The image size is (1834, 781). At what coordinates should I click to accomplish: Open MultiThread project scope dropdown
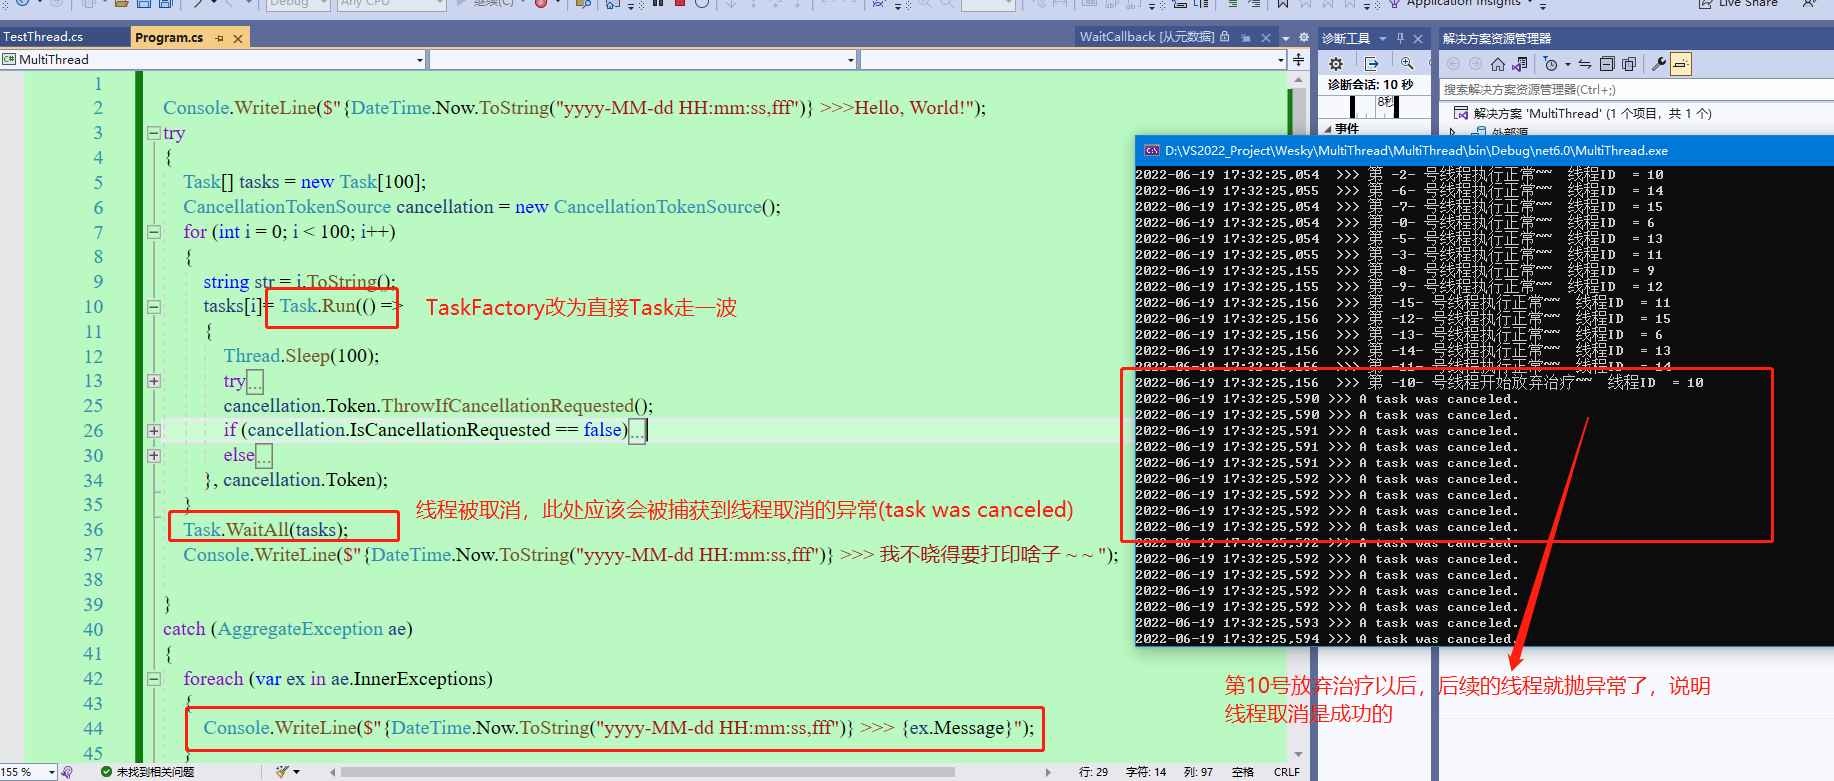[x=213, y=60]
